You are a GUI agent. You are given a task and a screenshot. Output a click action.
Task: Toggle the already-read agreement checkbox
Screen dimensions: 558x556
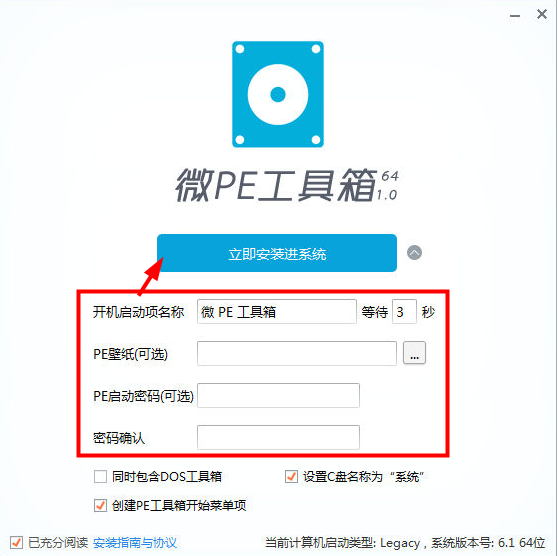16,542
